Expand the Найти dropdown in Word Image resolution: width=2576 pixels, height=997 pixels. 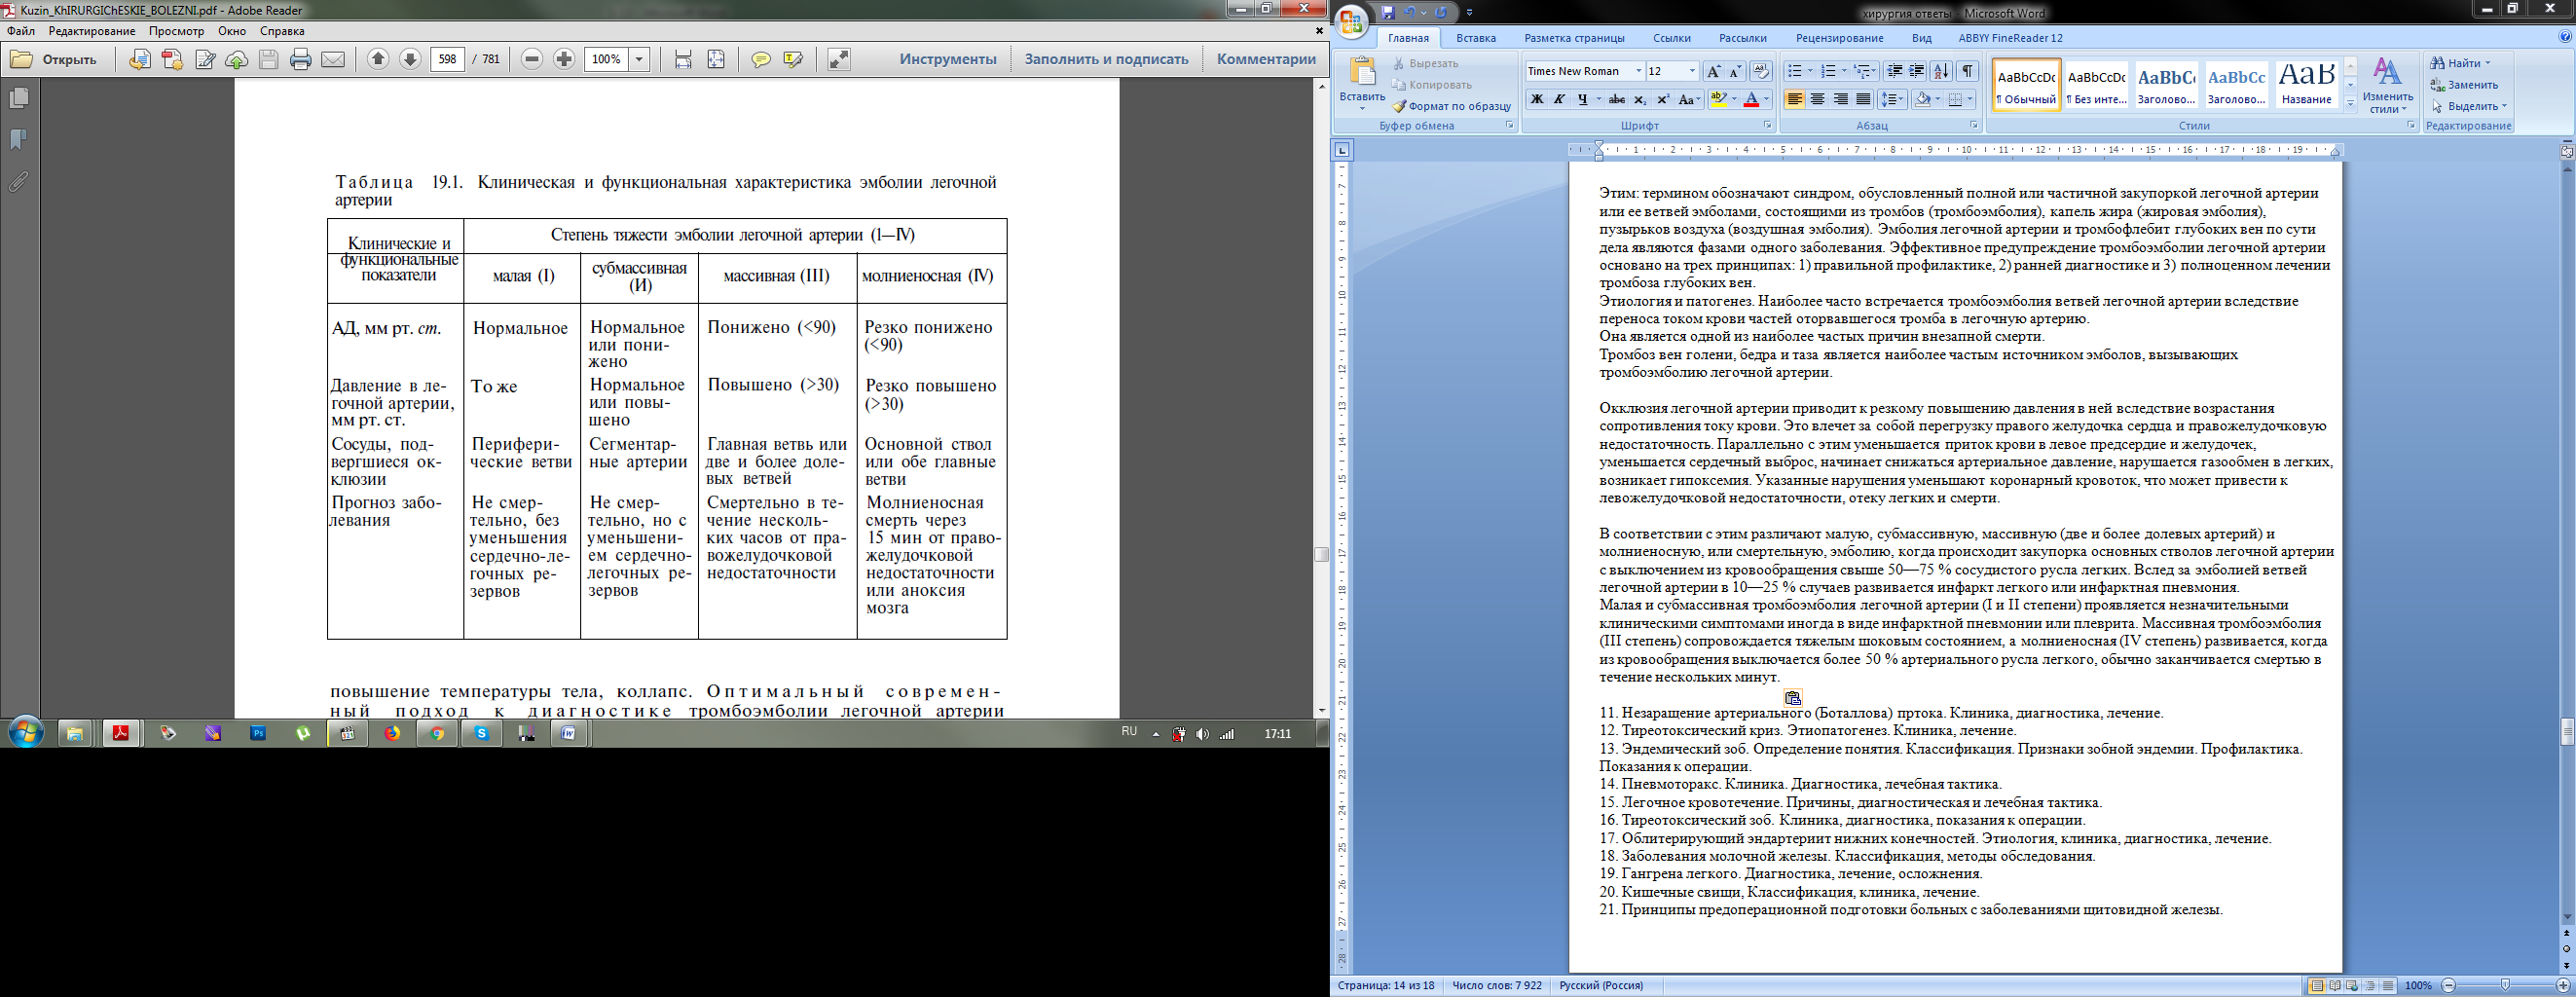(x=2488, y=63)
